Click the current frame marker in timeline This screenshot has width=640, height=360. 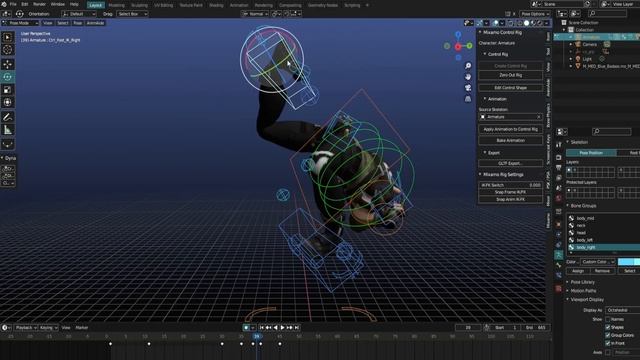(256, 336)
